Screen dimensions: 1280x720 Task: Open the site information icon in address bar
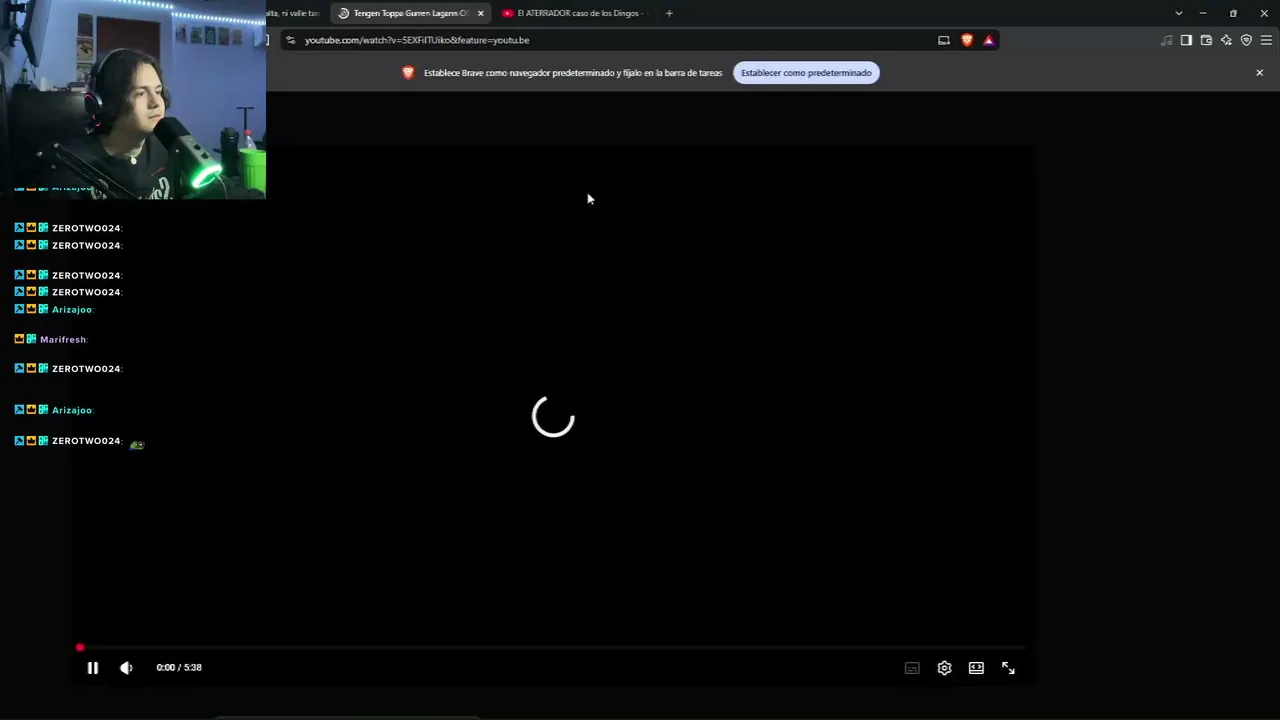[x=290, y=40]
